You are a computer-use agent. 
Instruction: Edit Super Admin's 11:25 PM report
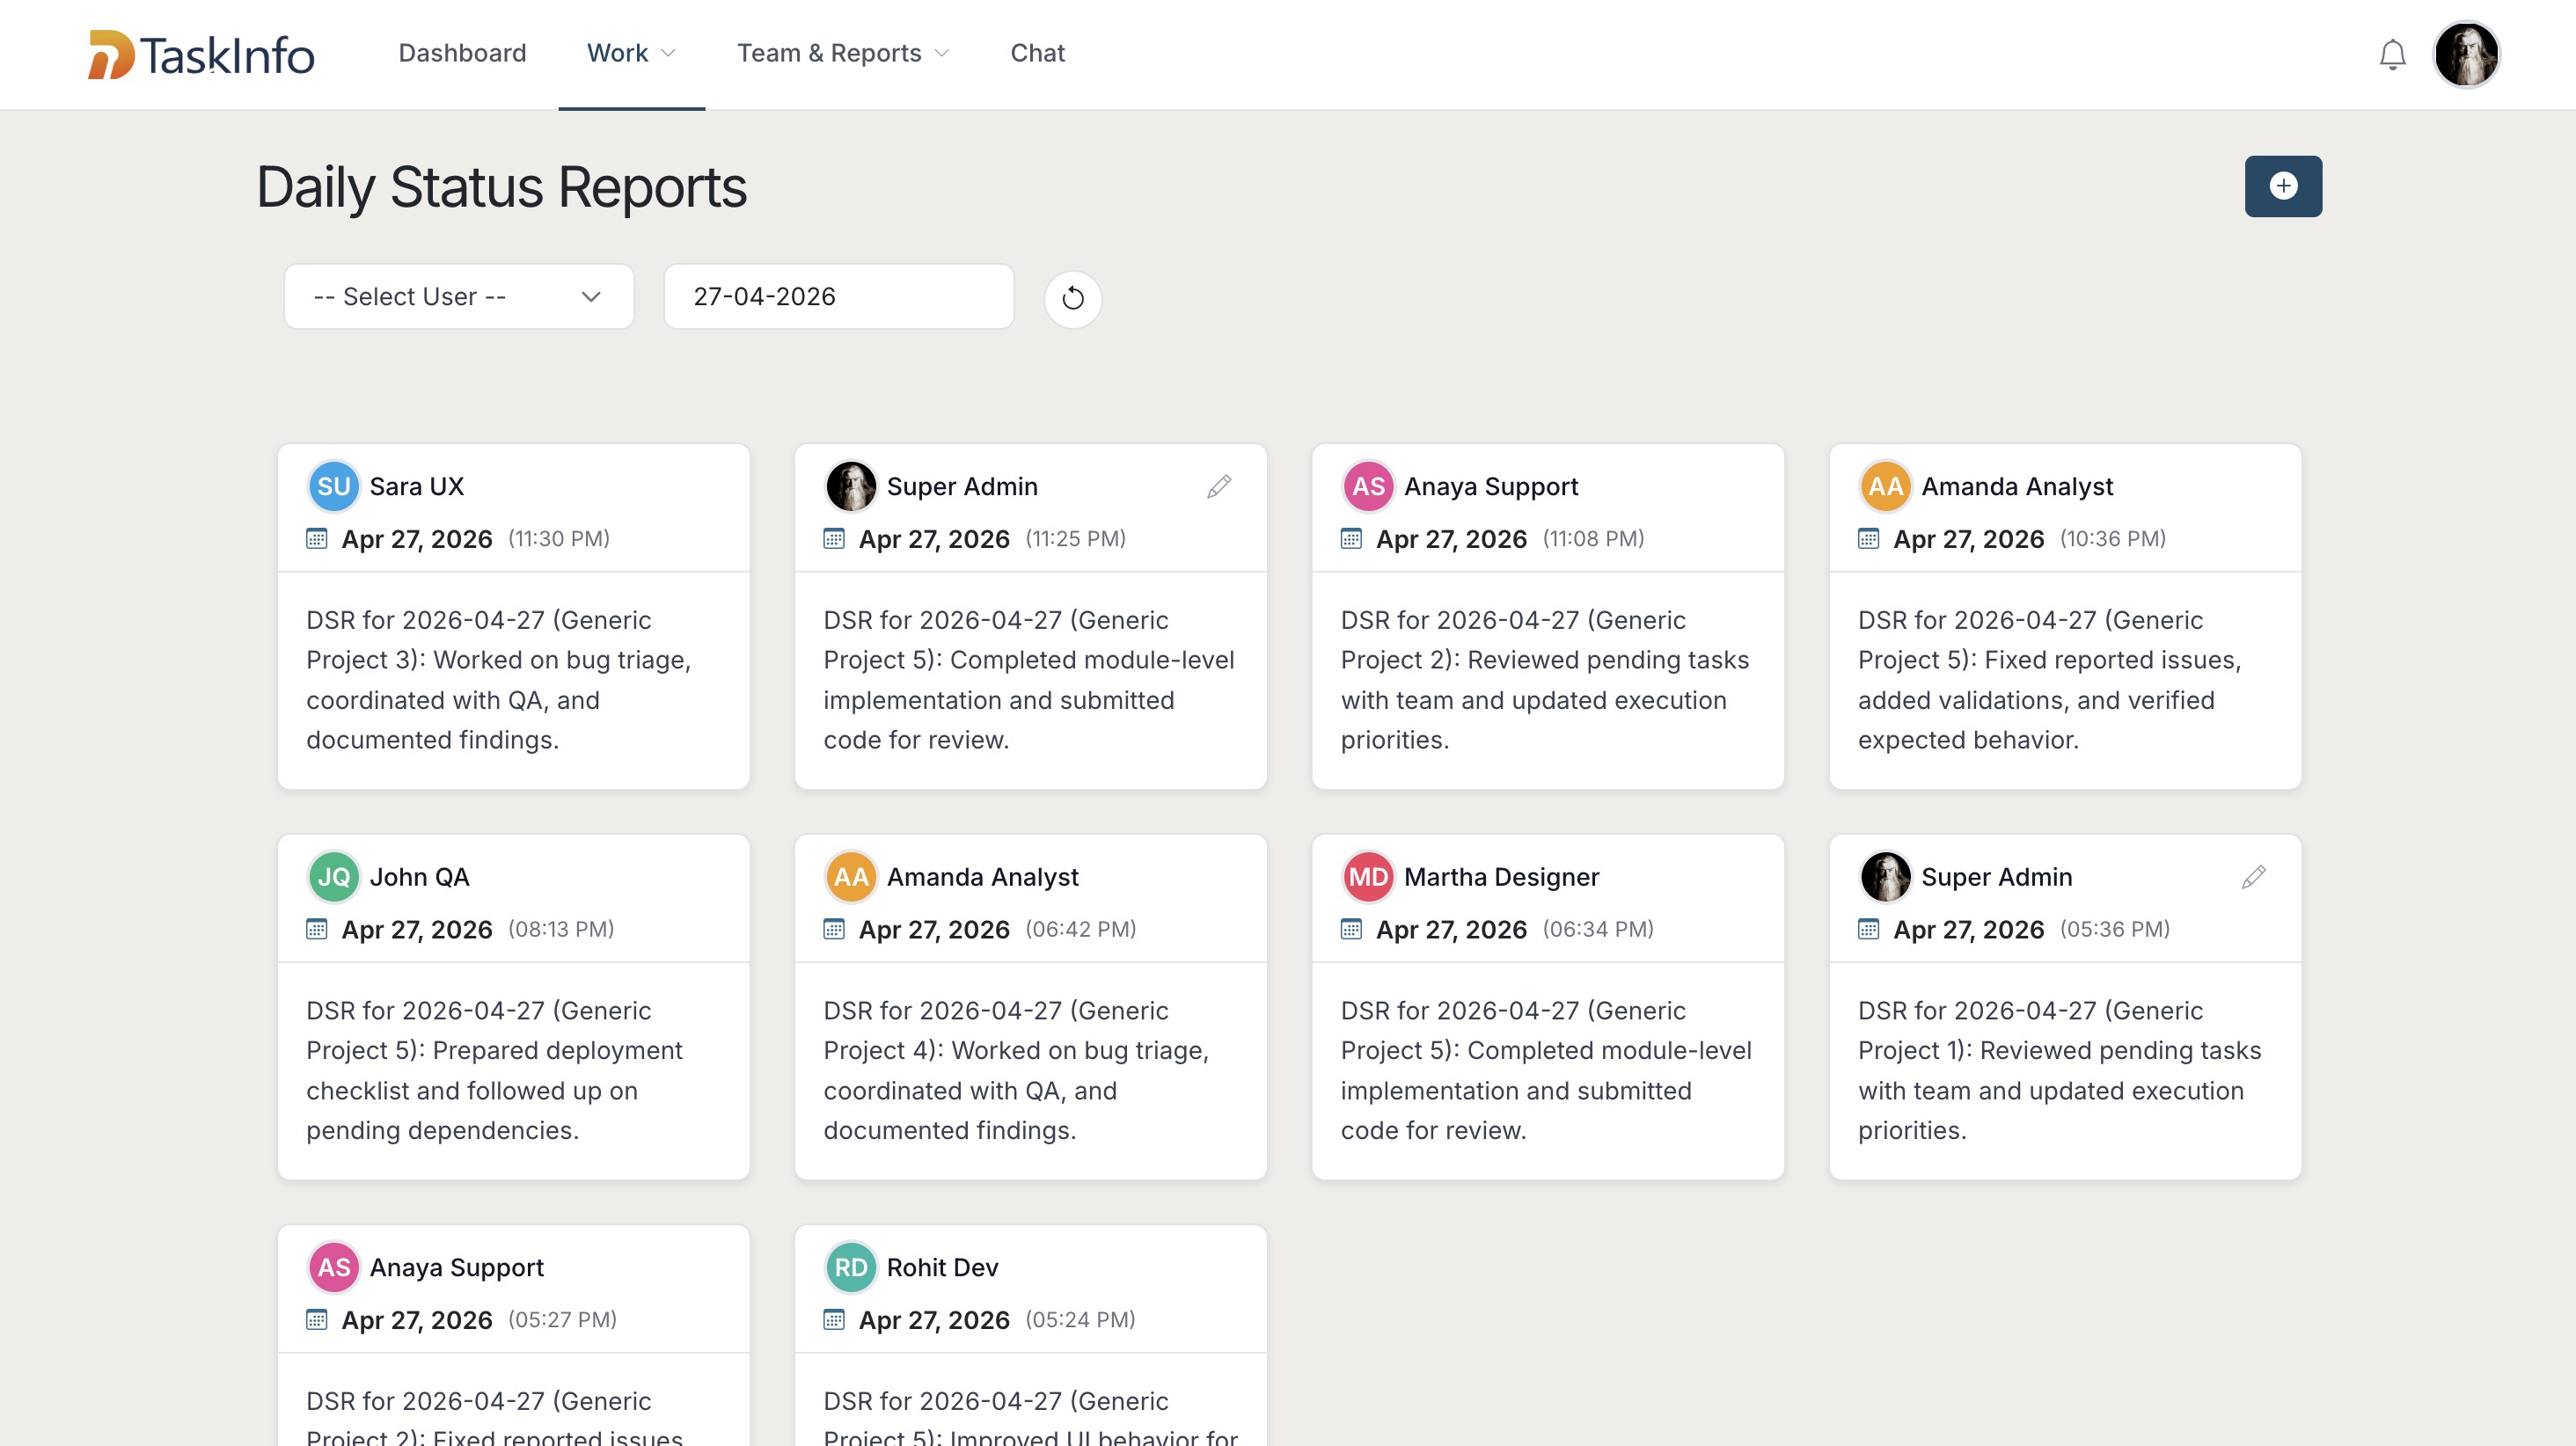[1219, 487]
